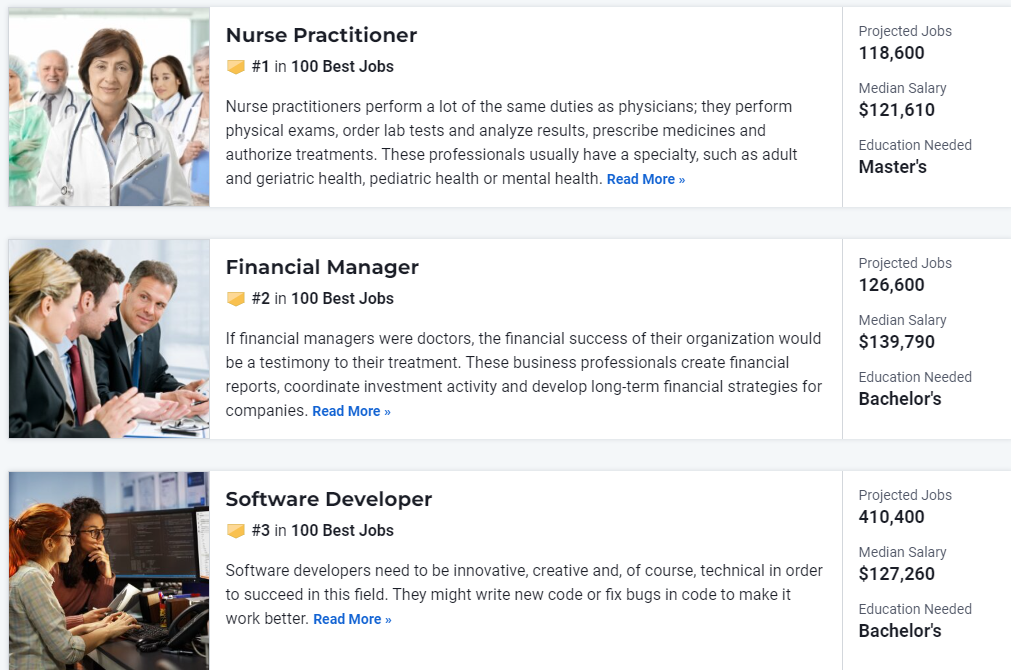Select the $139,790 median salary figure
1011x670 pixels.
pos(896,342)
